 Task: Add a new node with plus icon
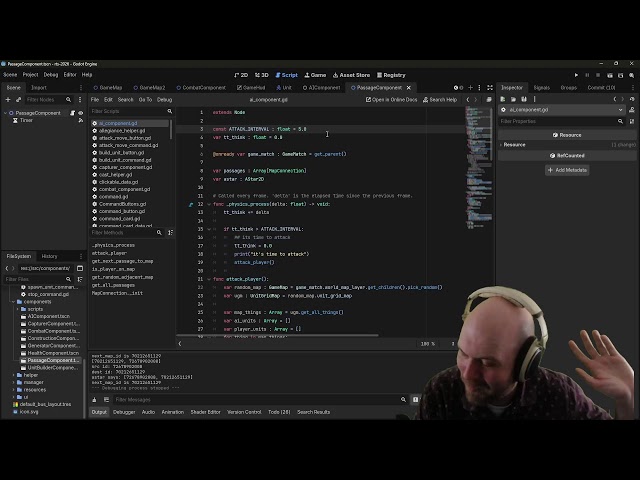8,100
